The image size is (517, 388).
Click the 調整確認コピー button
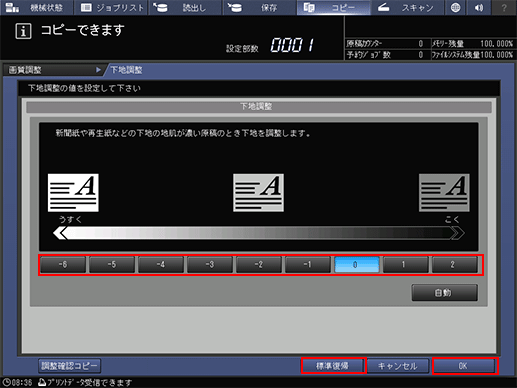[70, 366]
